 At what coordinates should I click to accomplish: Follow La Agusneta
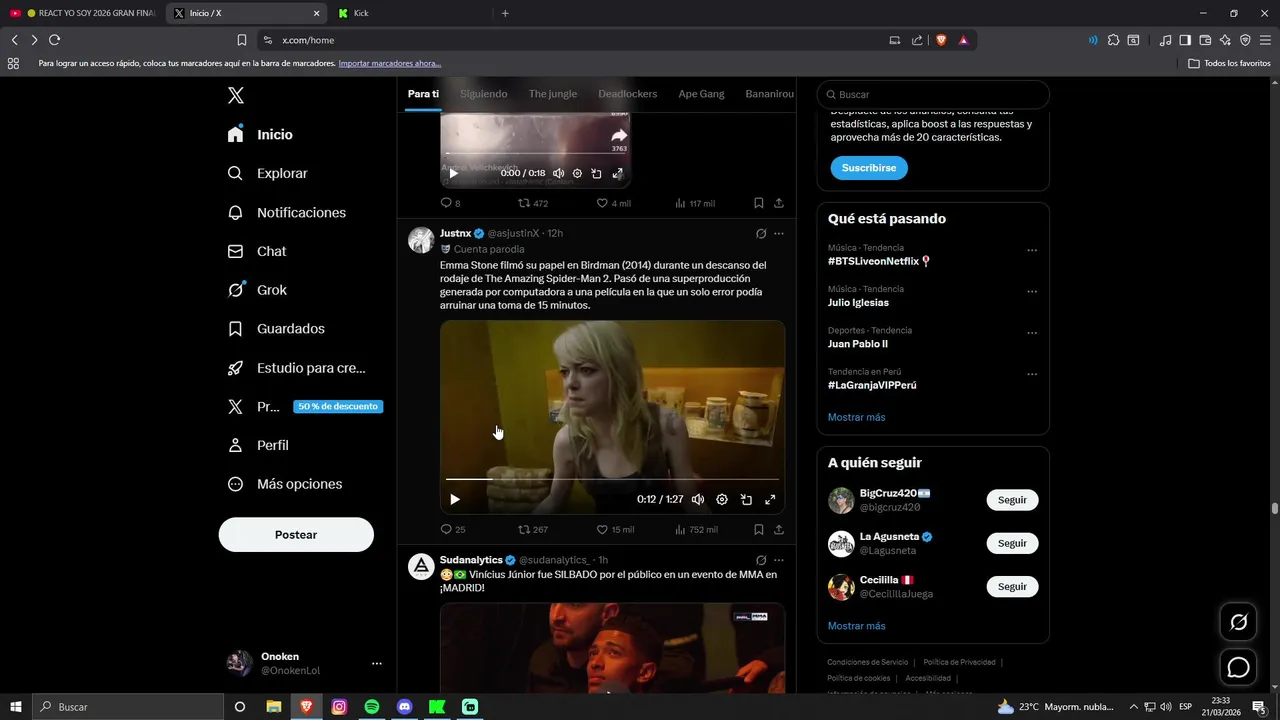tap(1012, 543)
